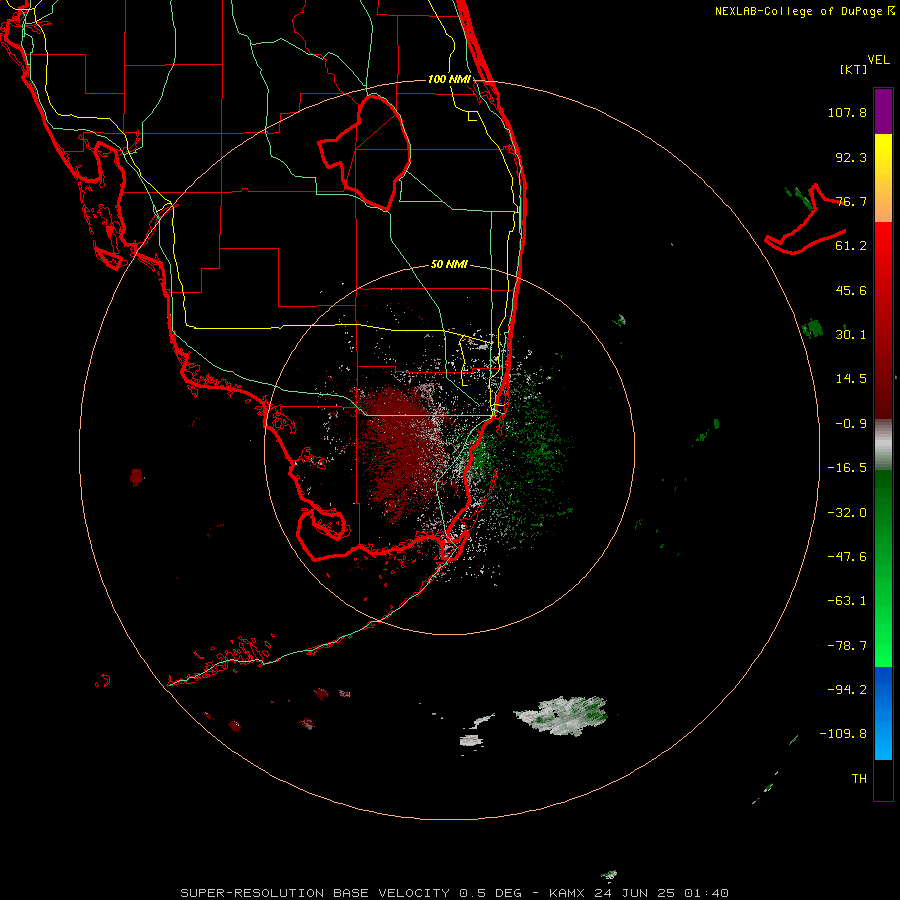Select the -32.0 scale value

(x=847, y=513)
